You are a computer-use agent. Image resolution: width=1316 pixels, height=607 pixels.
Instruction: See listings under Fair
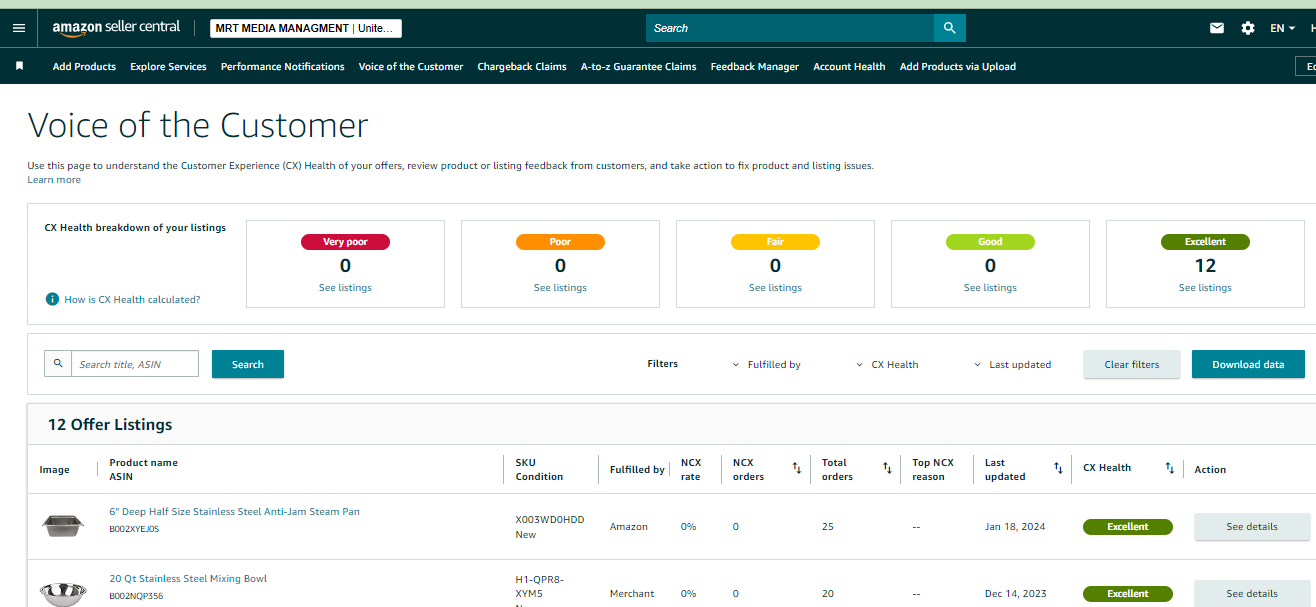coord(775,288)
